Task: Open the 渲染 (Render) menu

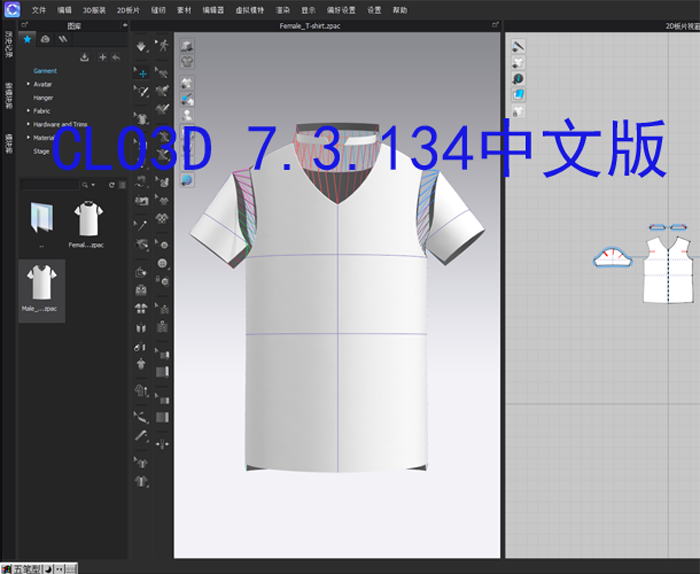Action: click(283, 10)
